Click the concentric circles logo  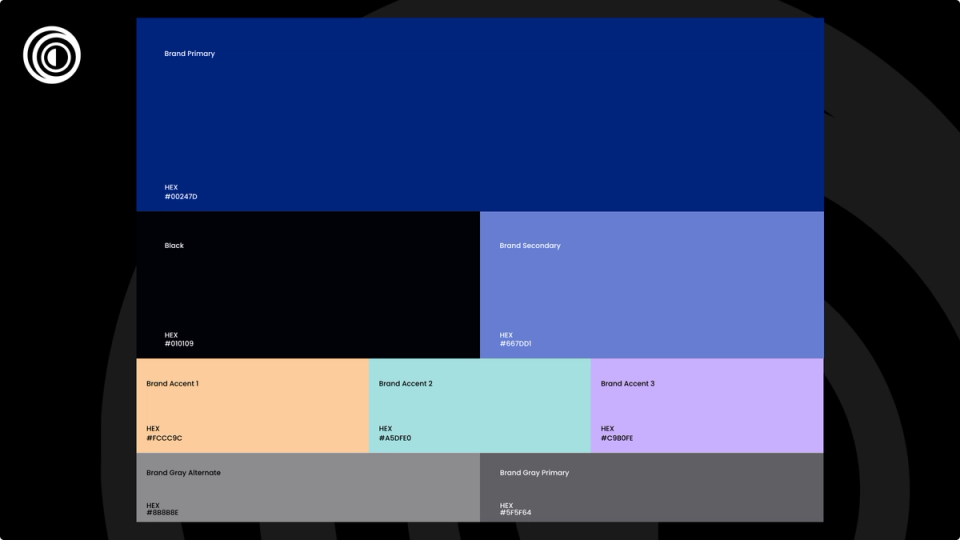click(x=52, y=54)
